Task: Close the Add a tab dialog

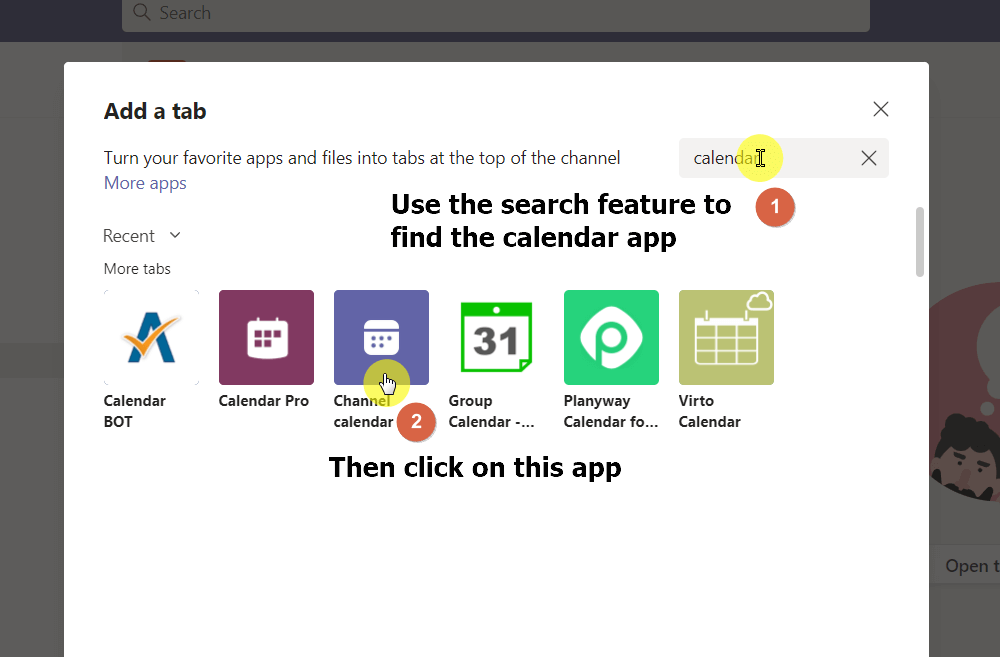Action: point(881,109)
